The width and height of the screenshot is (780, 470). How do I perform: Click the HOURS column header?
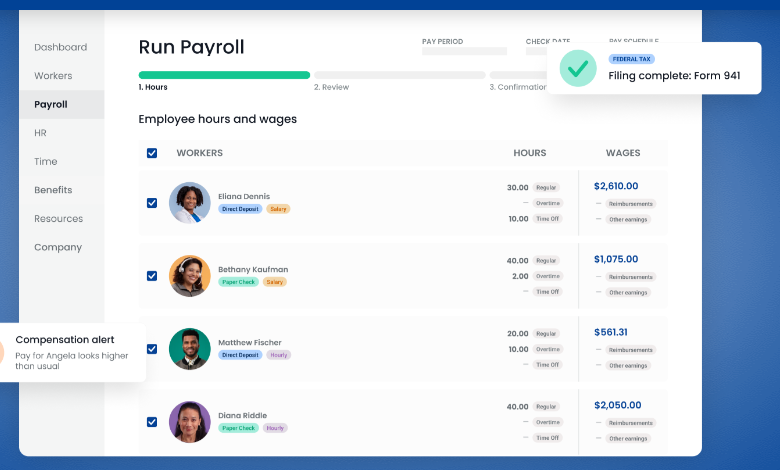(529, 153)
